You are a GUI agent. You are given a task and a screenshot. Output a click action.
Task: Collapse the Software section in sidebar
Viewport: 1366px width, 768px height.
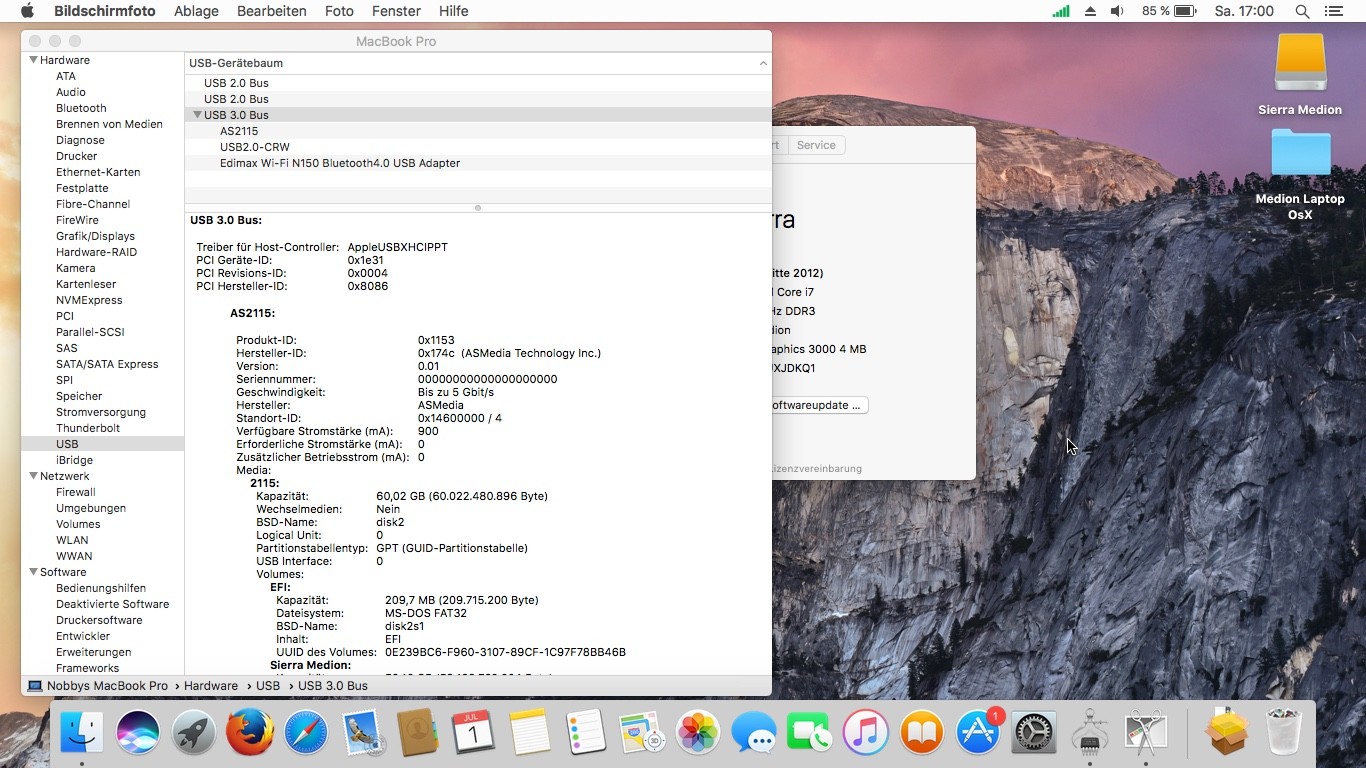pos(32,572)
